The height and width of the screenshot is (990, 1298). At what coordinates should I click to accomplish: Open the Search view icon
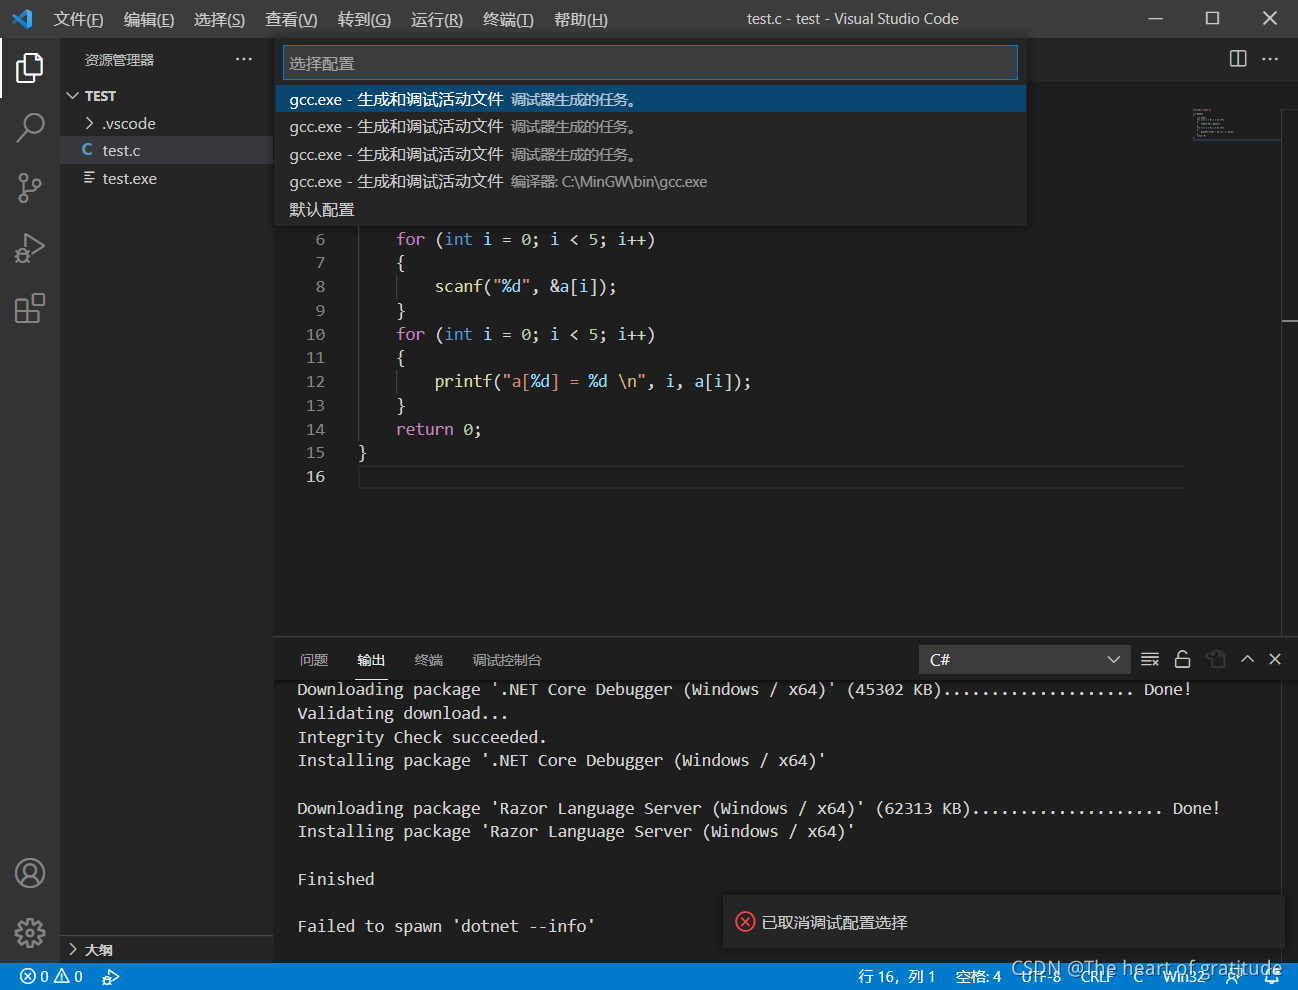pyautogui.click(x=30, y=128)
